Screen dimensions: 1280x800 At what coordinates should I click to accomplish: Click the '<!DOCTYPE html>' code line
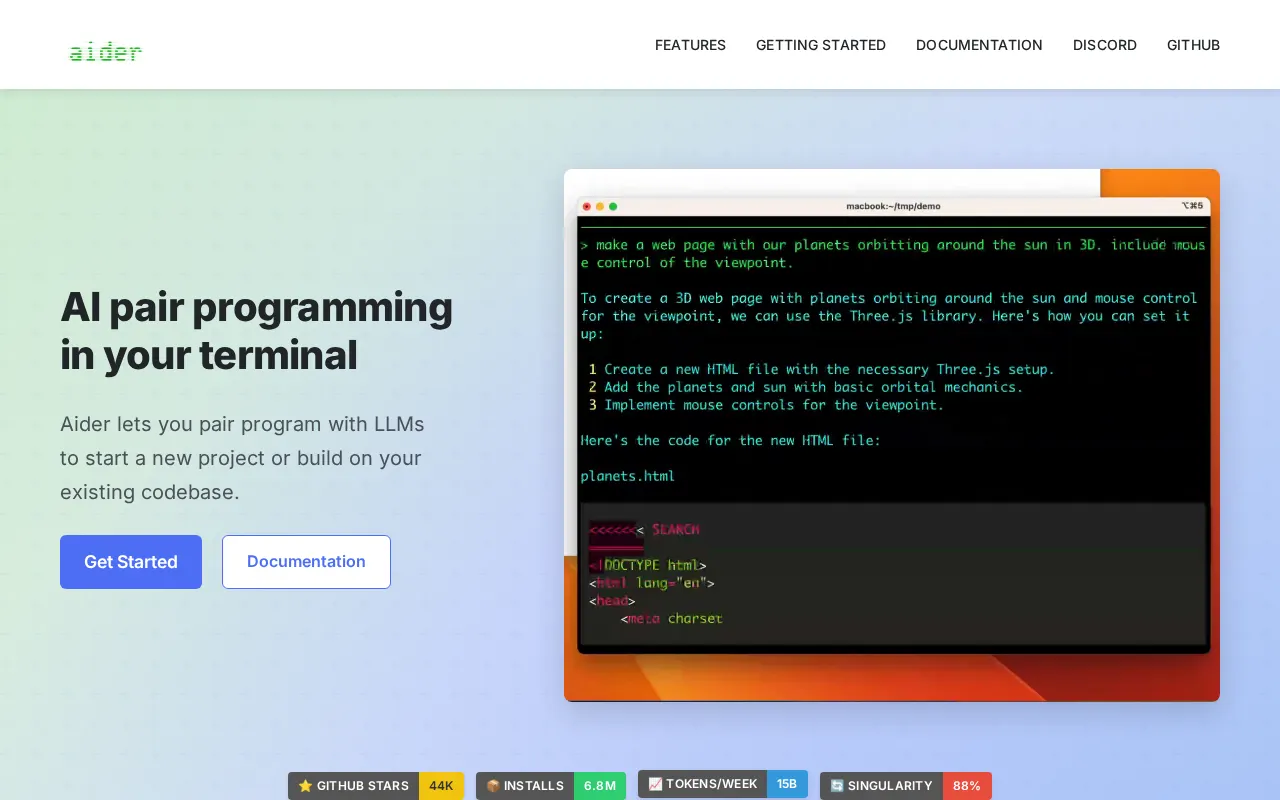point(648,565)
